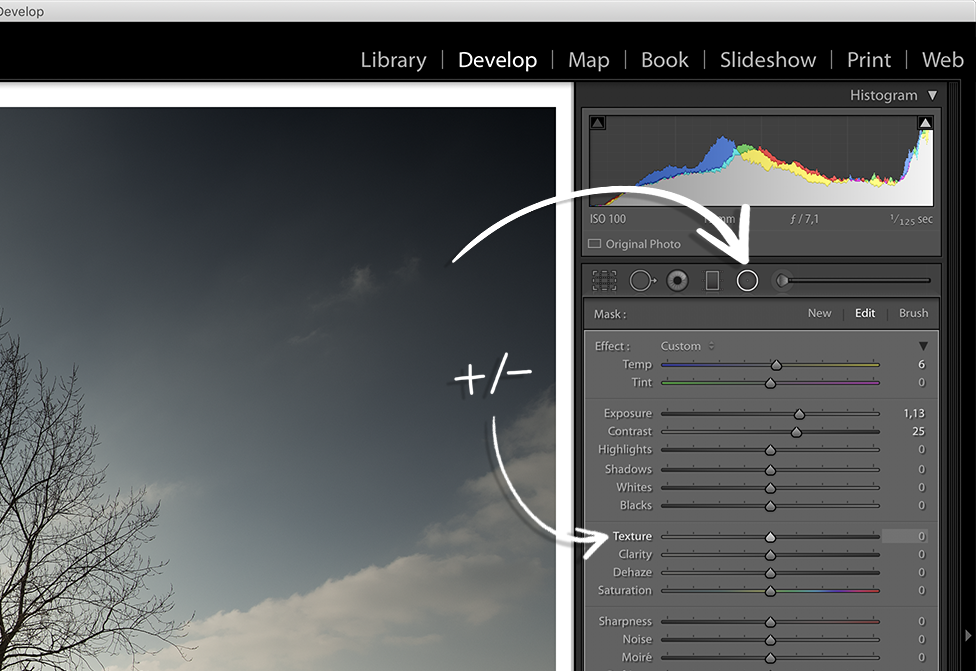Go to the Slideshow module
This screenshot has height=671, width=976.
coord(767,60)
